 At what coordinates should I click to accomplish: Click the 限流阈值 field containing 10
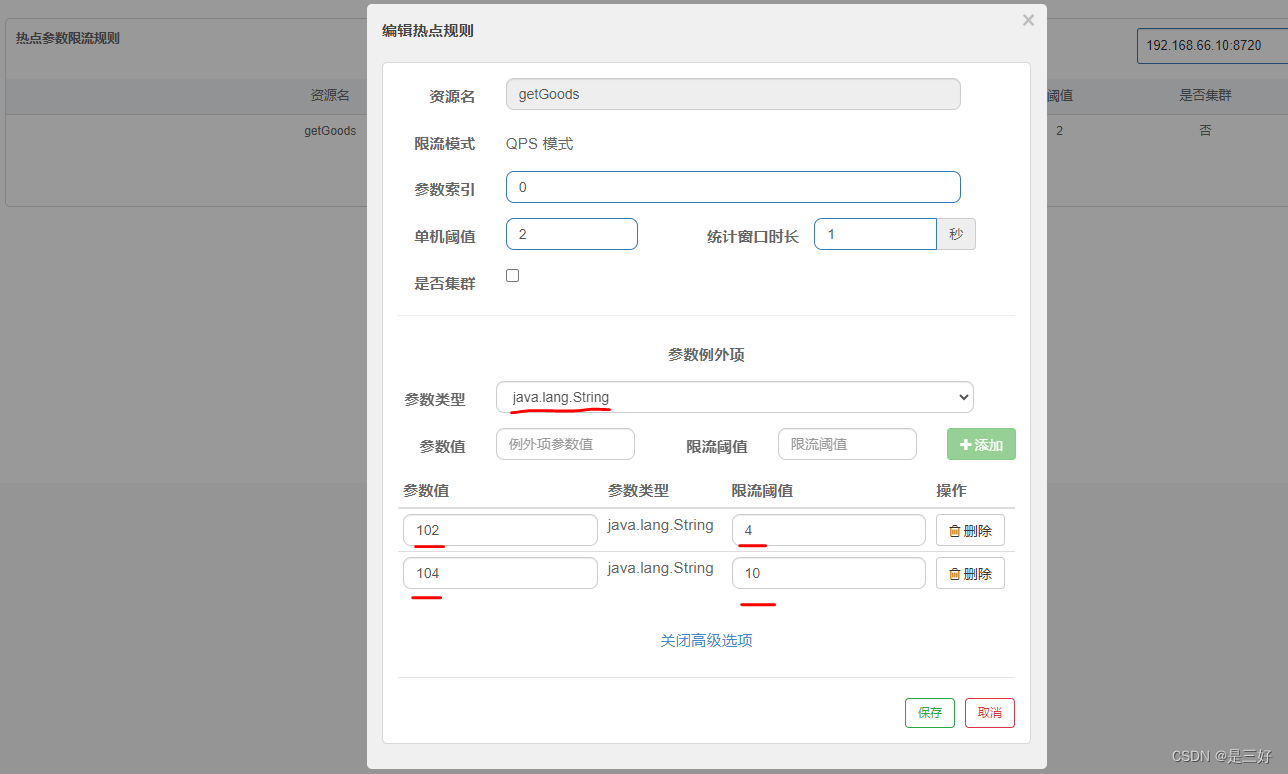(x=829, y=573)
